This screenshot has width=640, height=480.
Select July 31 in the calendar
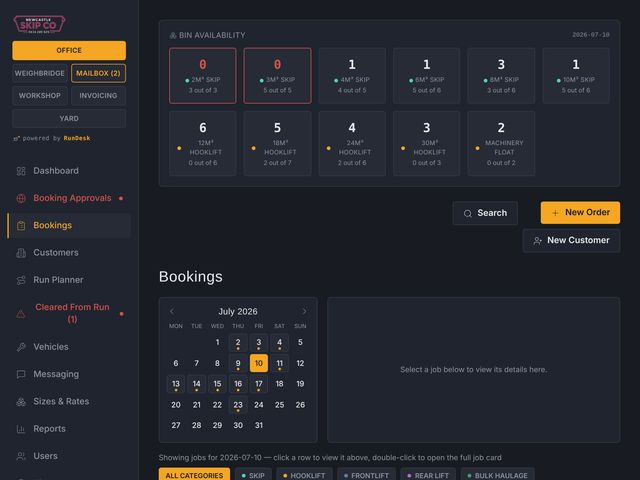(x=259, y=425)
